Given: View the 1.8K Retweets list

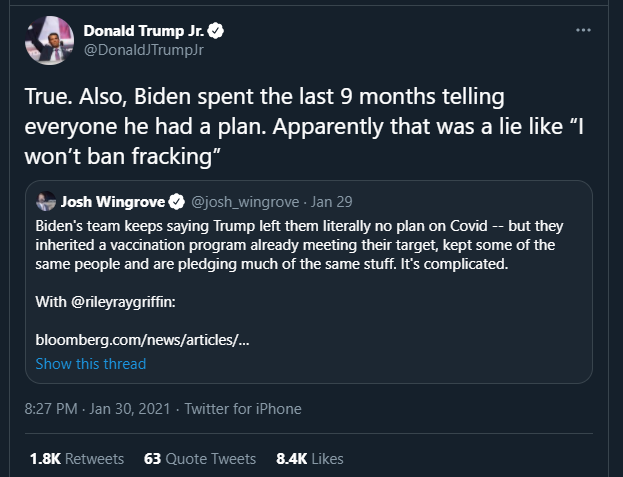Looking at the screenshot, I should coord(77,459).
